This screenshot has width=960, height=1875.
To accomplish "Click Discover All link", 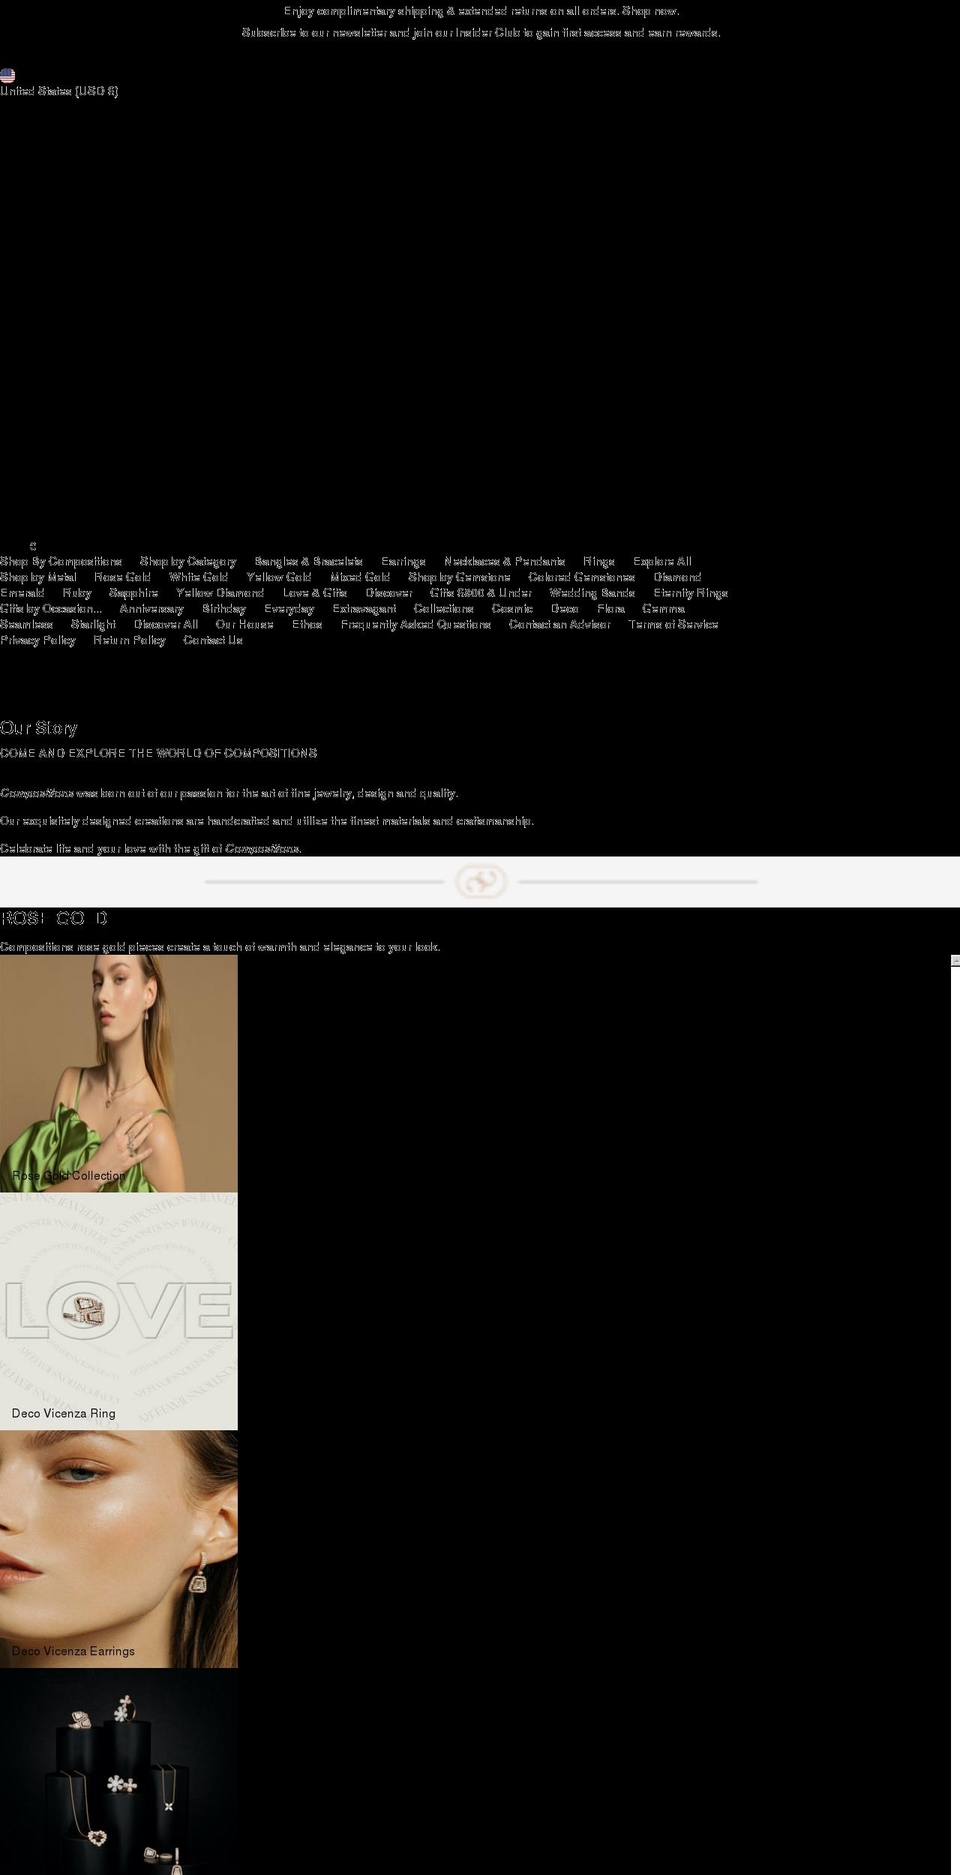I will coord(166,624).
